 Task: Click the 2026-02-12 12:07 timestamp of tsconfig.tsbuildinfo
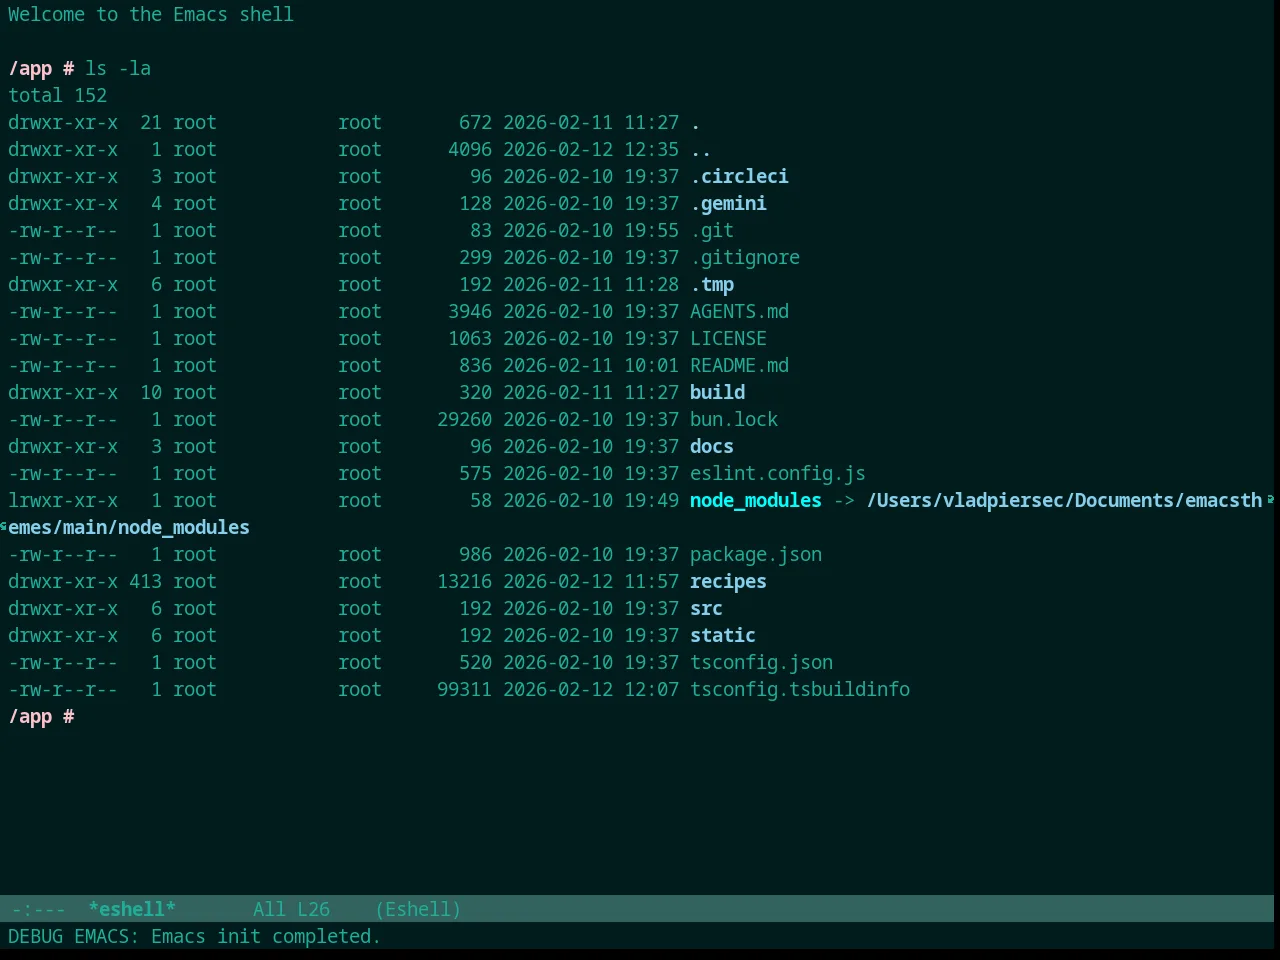click(x=591, y=689)
